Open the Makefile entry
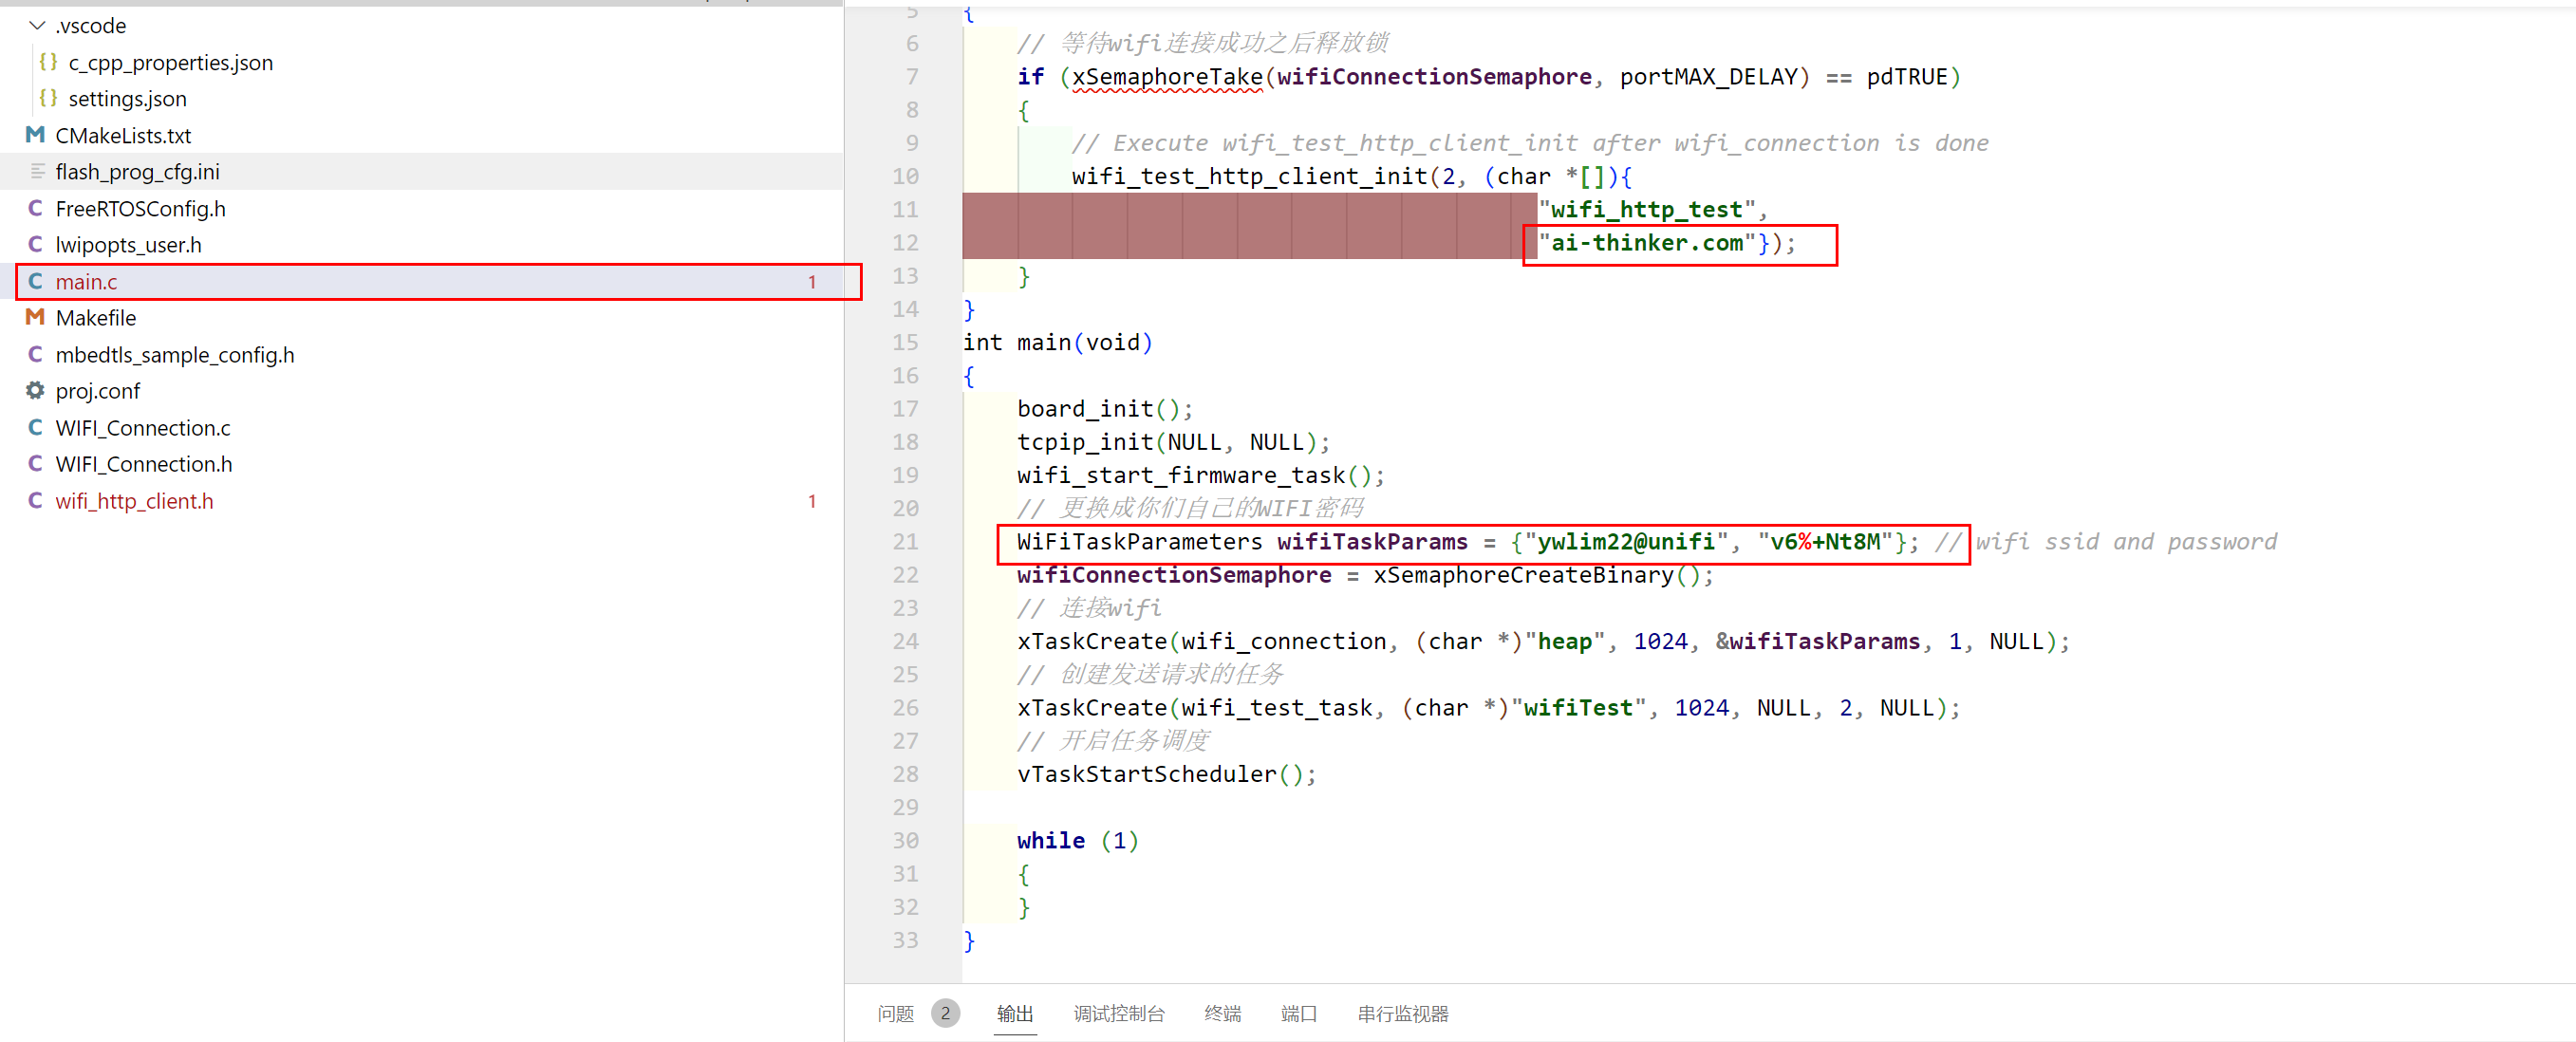The height and width of the screenshot is (1042, 2576). tap(96, 317)
